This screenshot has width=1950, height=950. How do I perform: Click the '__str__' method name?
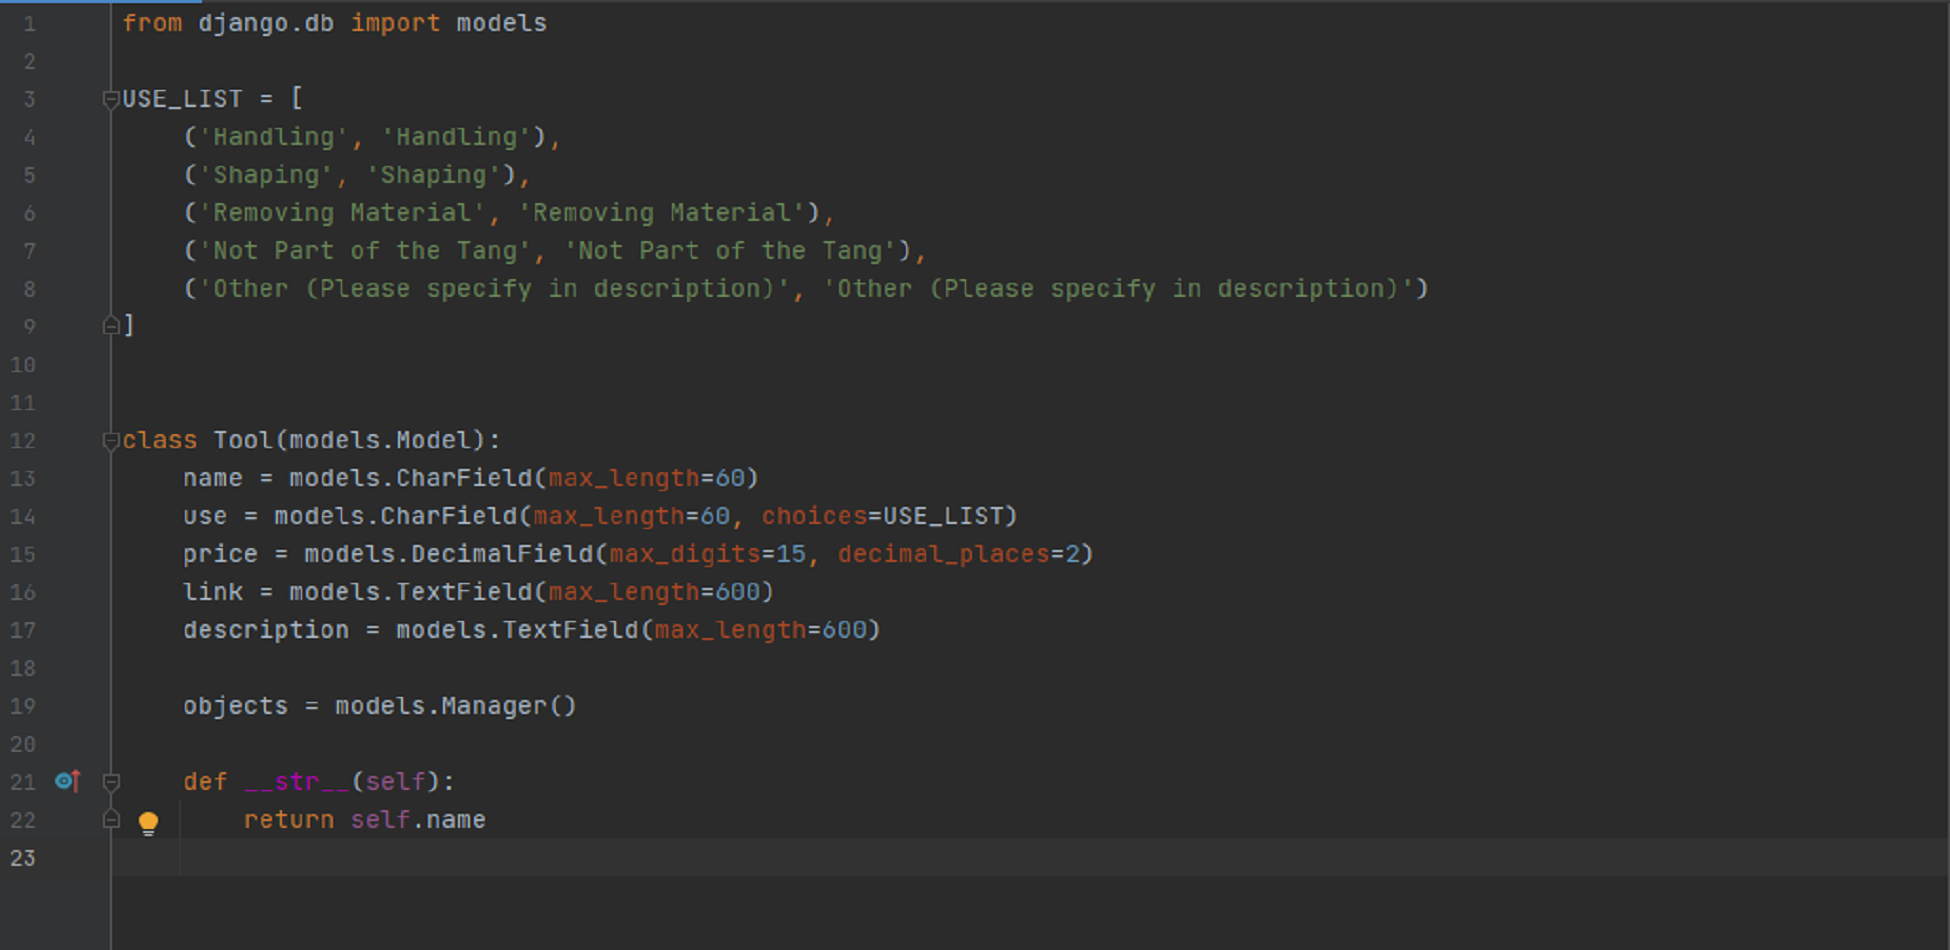(296, 782)
